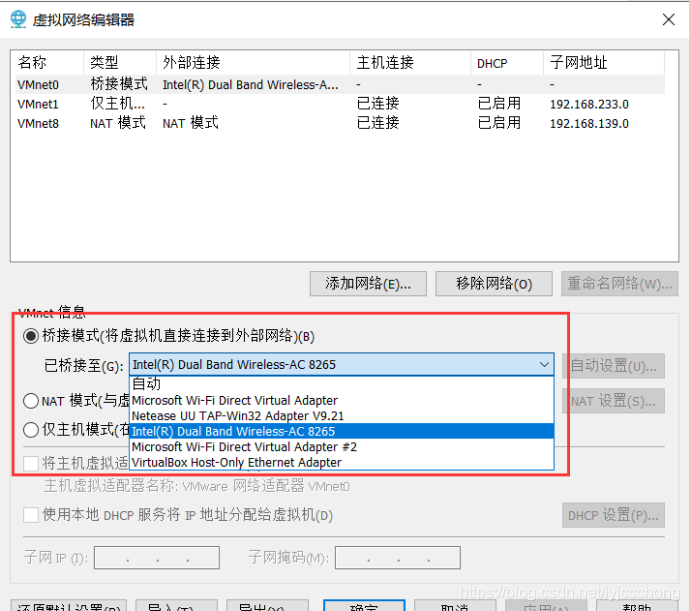689x611 pixels.
Task: Click the 重命名网络(W)... button
Action: click(x=620, y=284)
